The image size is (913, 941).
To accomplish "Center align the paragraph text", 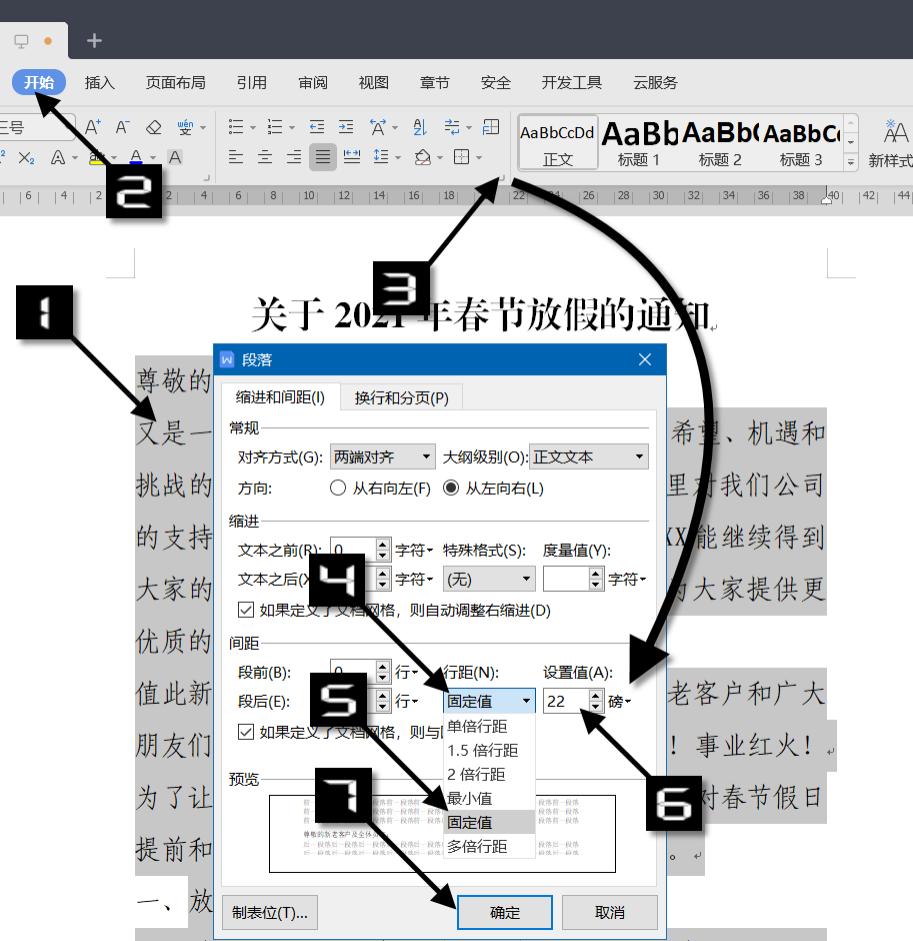I will [263, 157].
